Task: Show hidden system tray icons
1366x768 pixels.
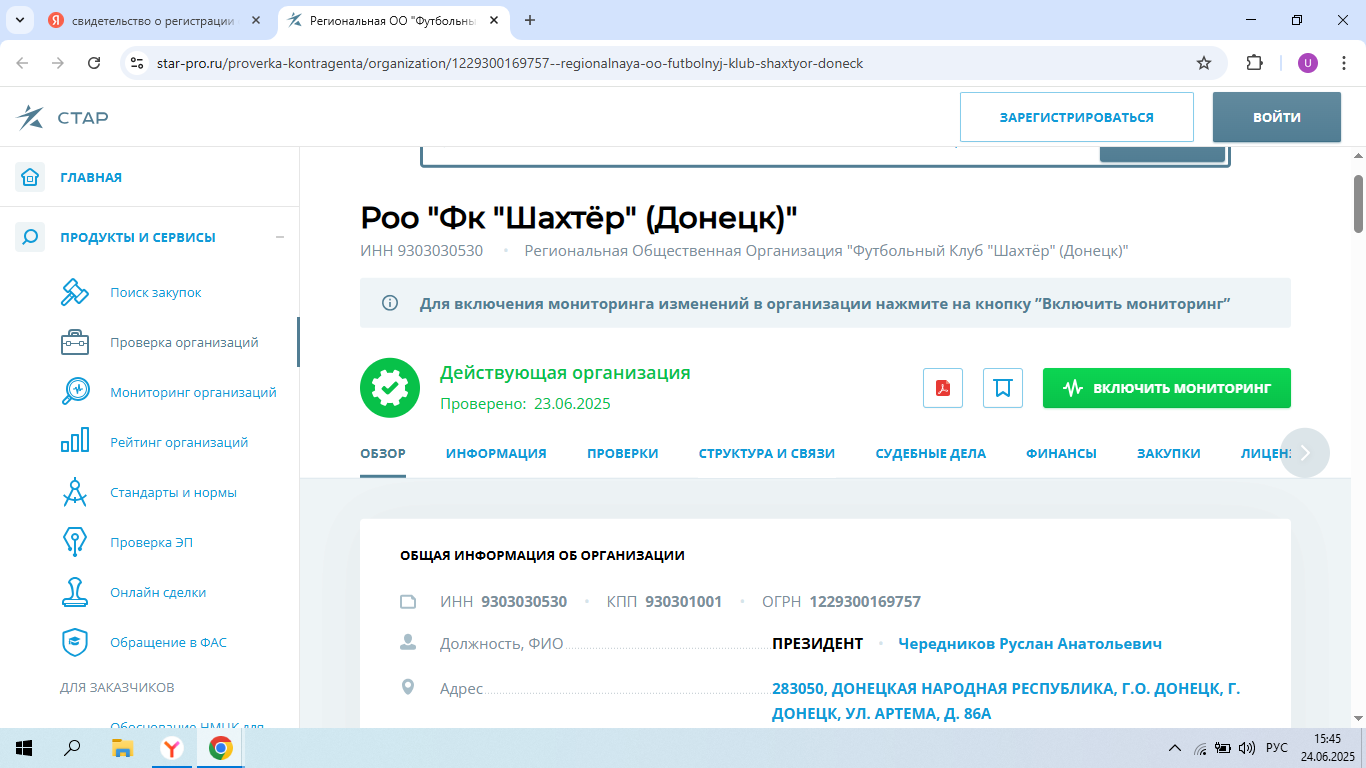Action: click(x=1175, y=748)
